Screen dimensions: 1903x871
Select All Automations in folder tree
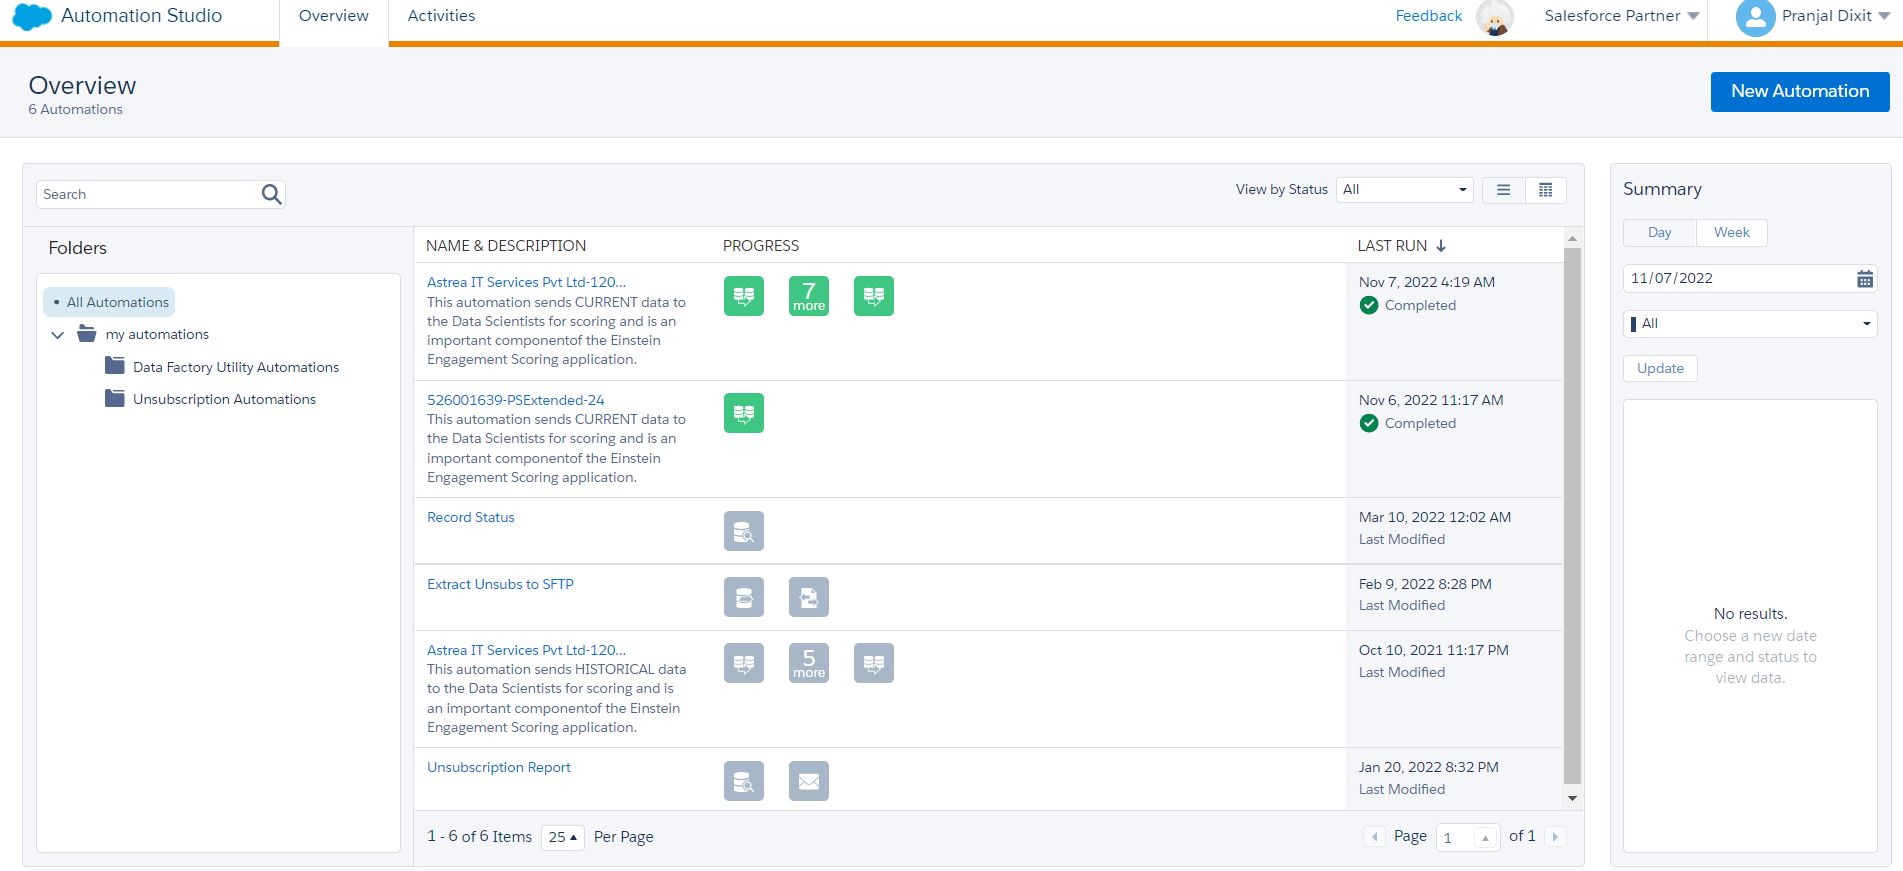[109, 302]
